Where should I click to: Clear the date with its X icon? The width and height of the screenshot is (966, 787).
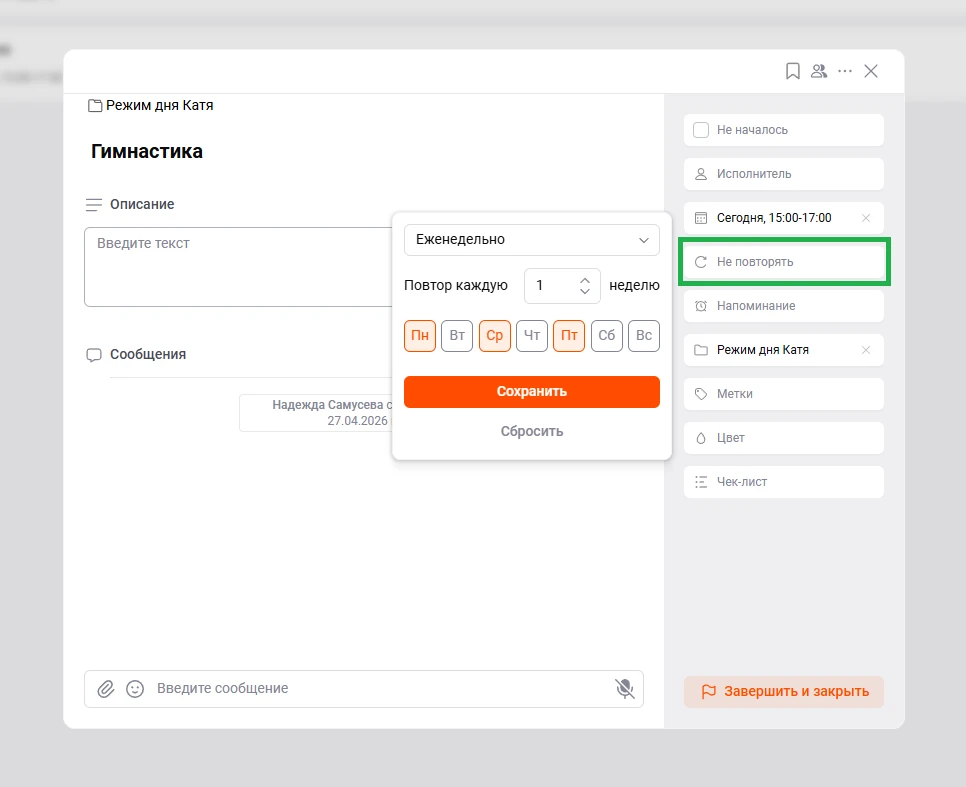(866, 218)
